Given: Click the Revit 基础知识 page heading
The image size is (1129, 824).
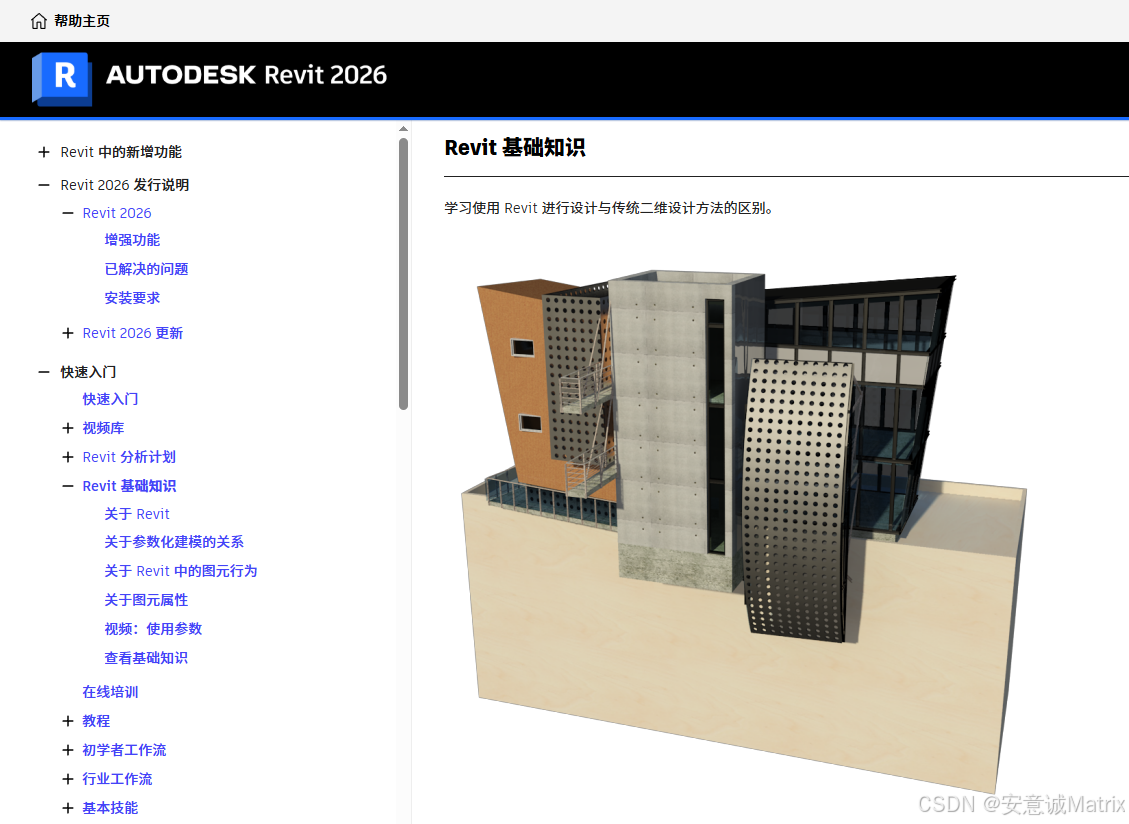Looking at the screenshot, I should click(515, 148).
